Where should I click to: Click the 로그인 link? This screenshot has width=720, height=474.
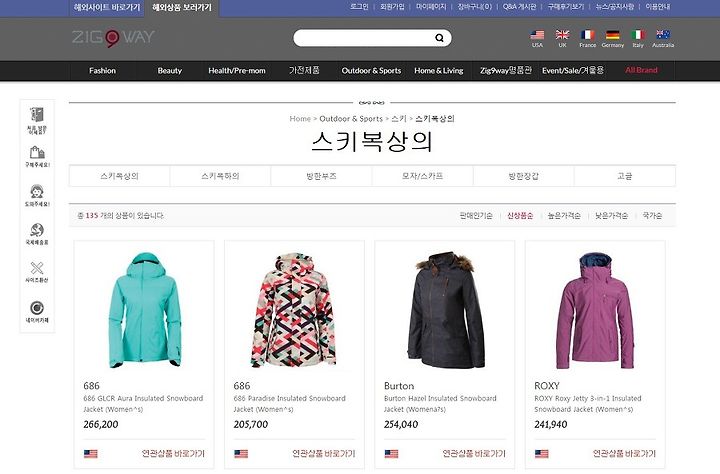(359, 7)
